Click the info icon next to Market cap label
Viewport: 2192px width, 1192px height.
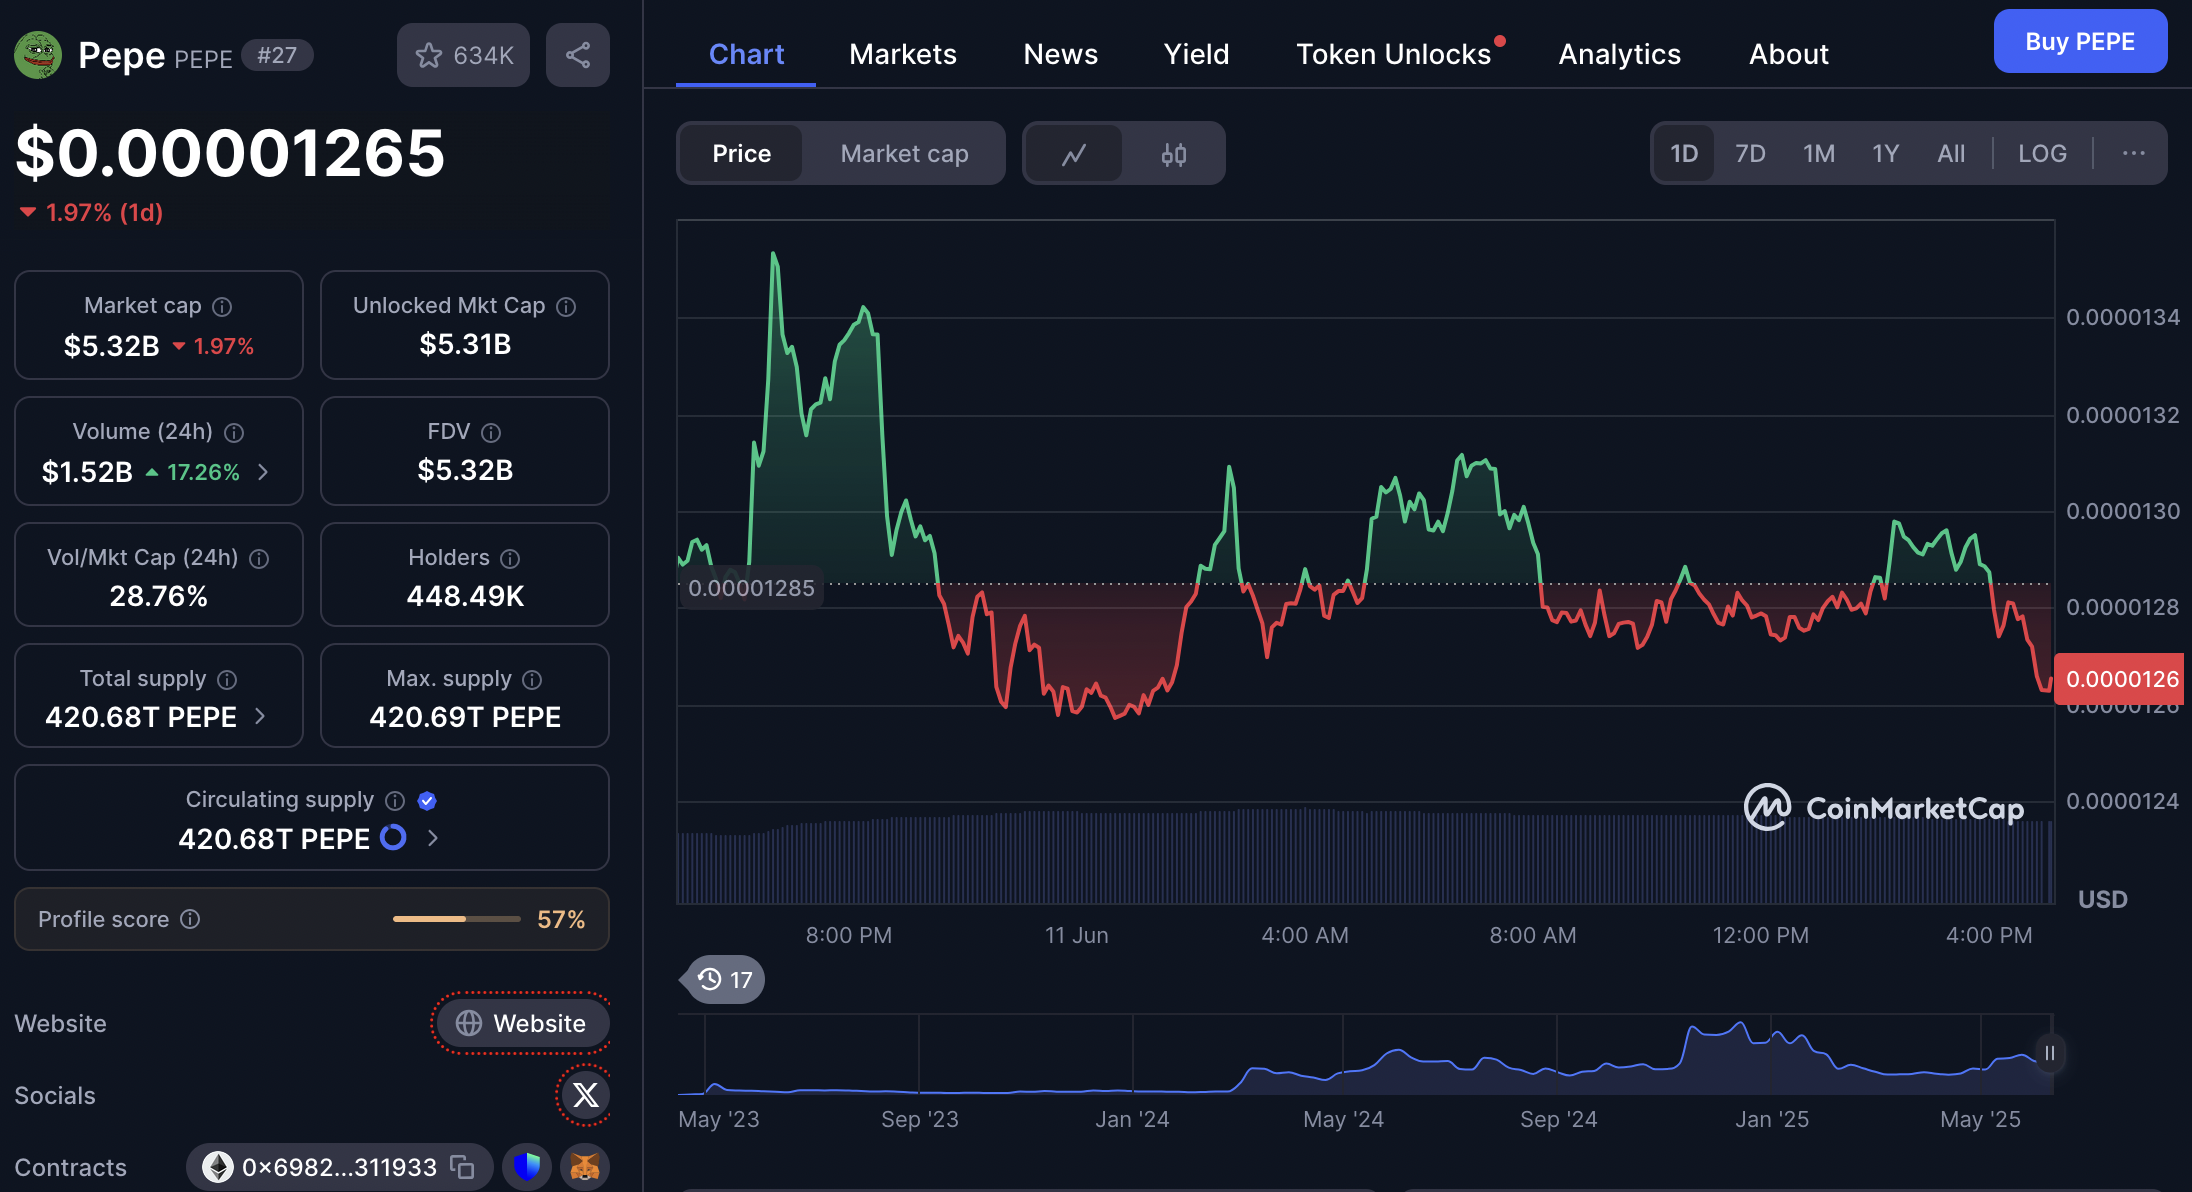[222, 307]
